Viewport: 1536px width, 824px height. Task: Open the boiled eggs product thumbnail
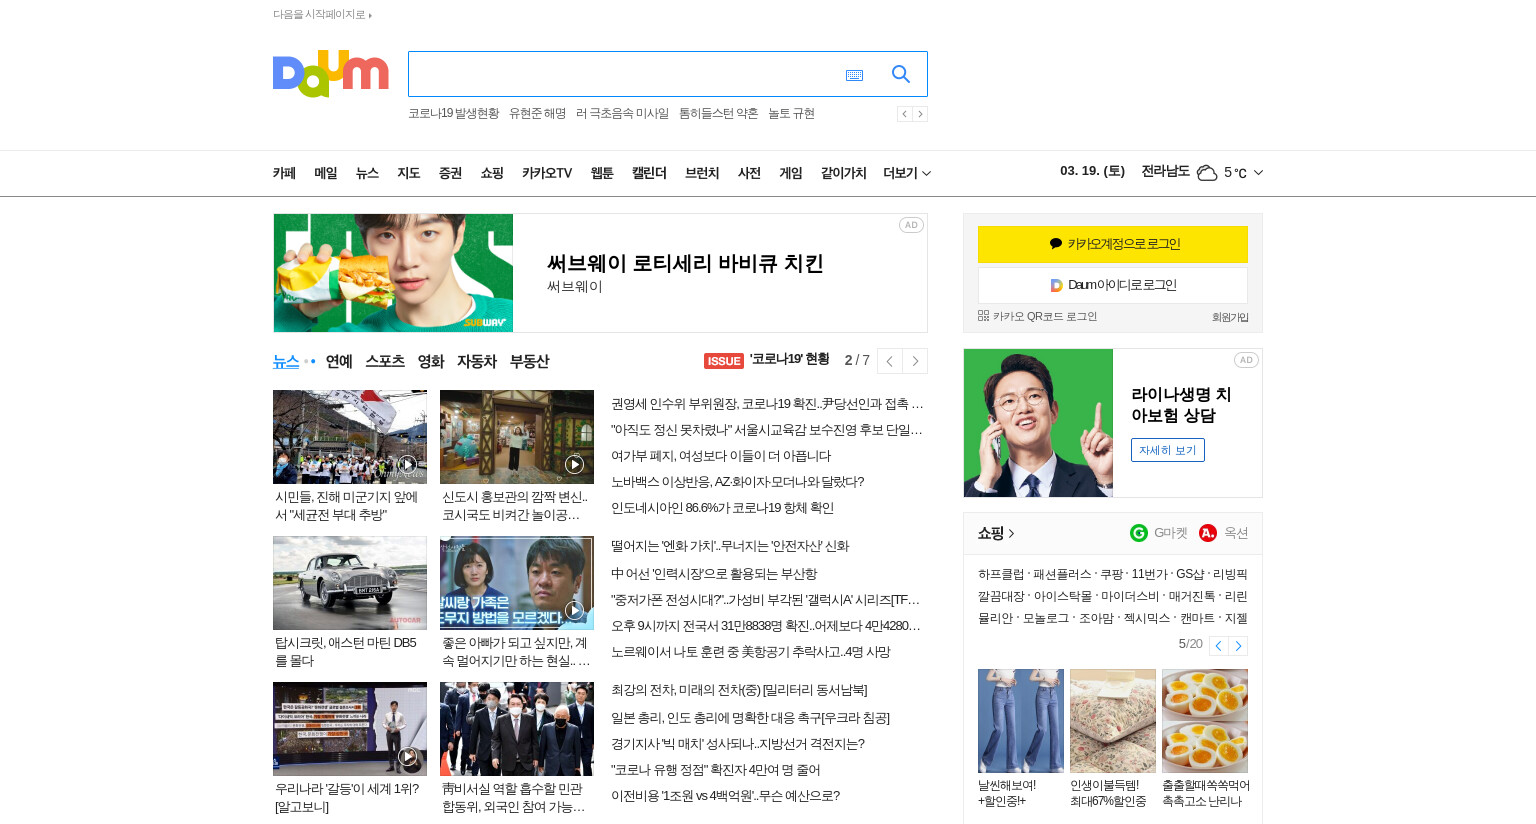pos(1205,721)
